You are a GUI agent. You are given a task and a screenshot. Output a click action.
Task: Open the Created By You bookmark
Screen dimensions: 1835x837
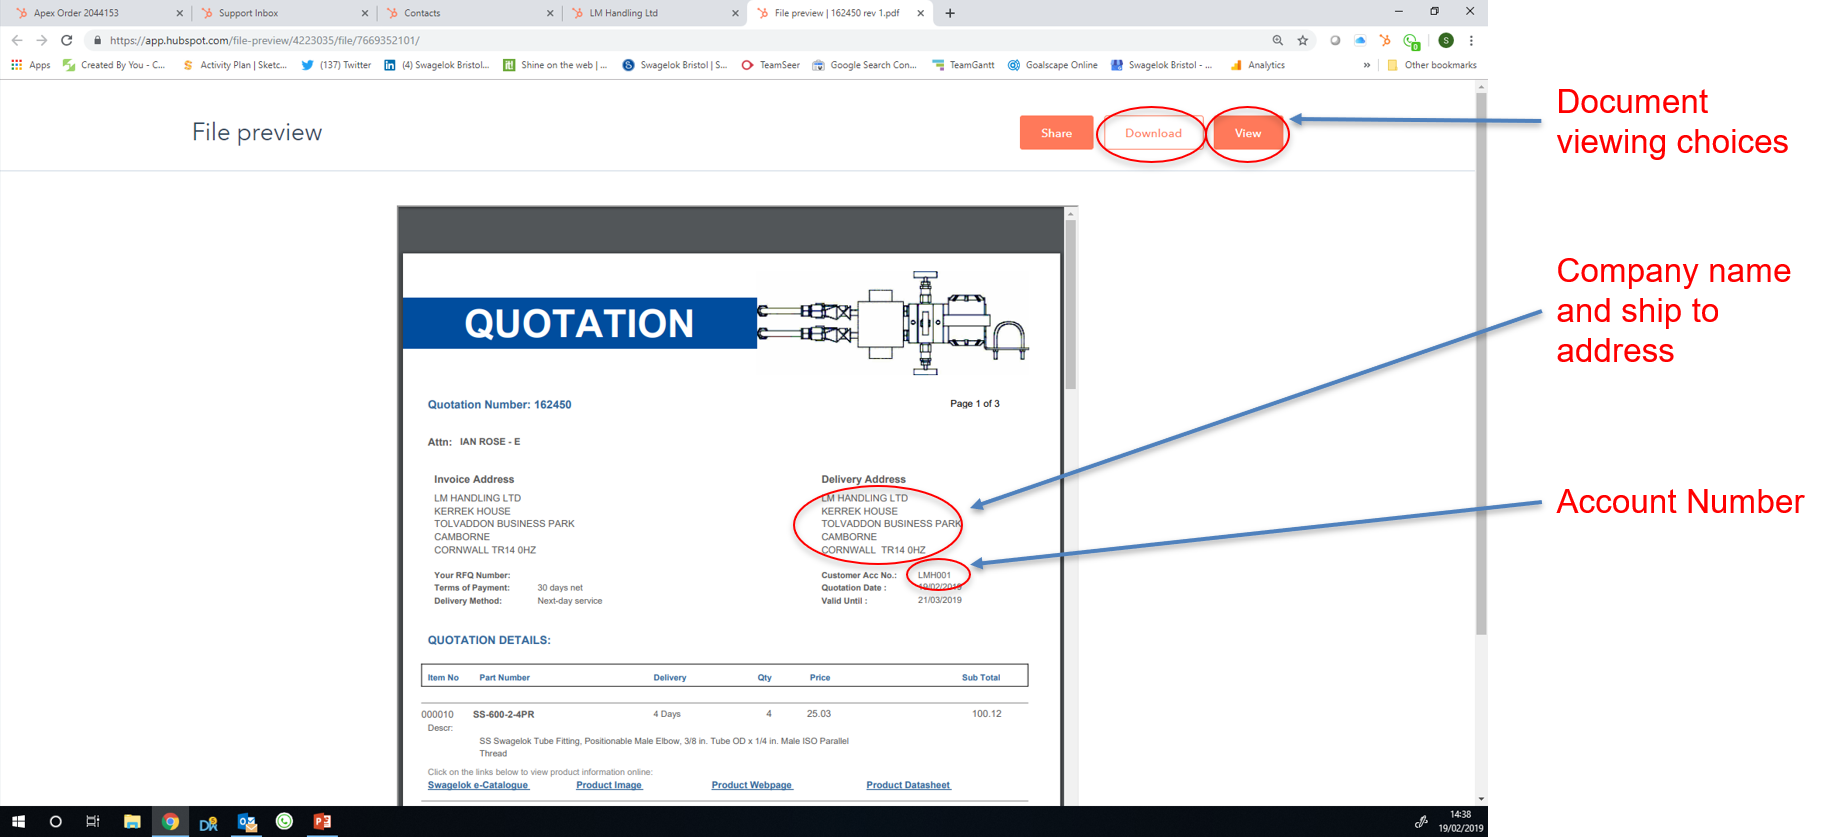[114, 65]
